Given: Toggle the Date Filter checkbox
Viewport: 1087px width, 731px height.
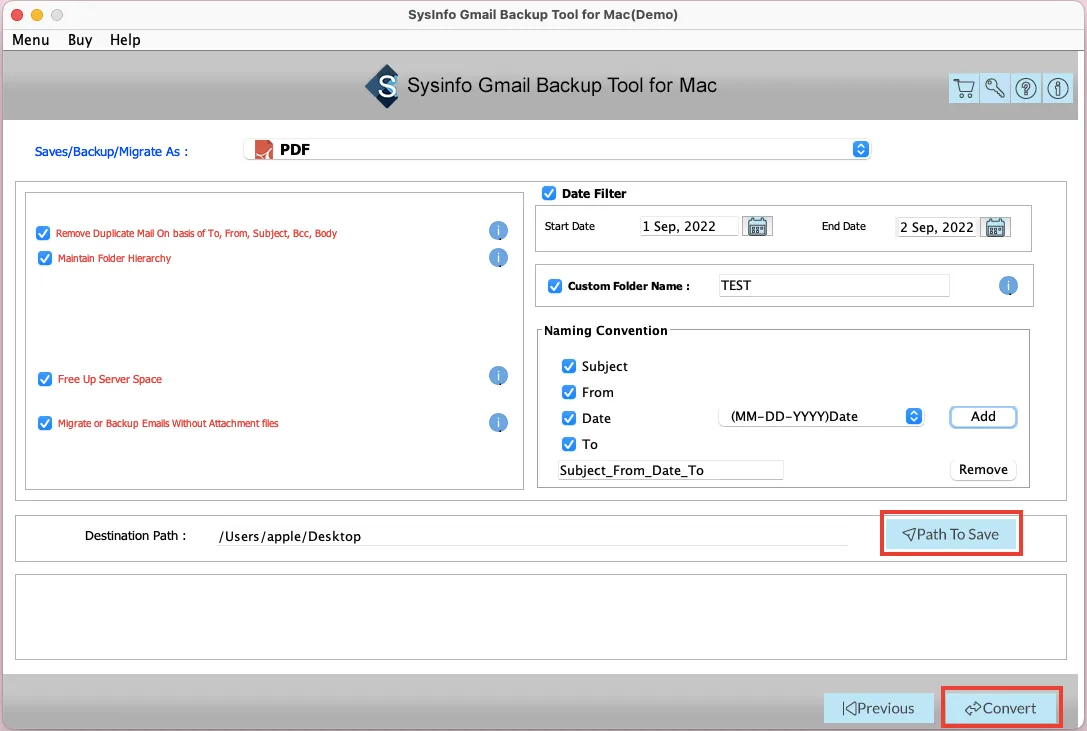Looking at the screenshot, I should [x=548, y=193].
